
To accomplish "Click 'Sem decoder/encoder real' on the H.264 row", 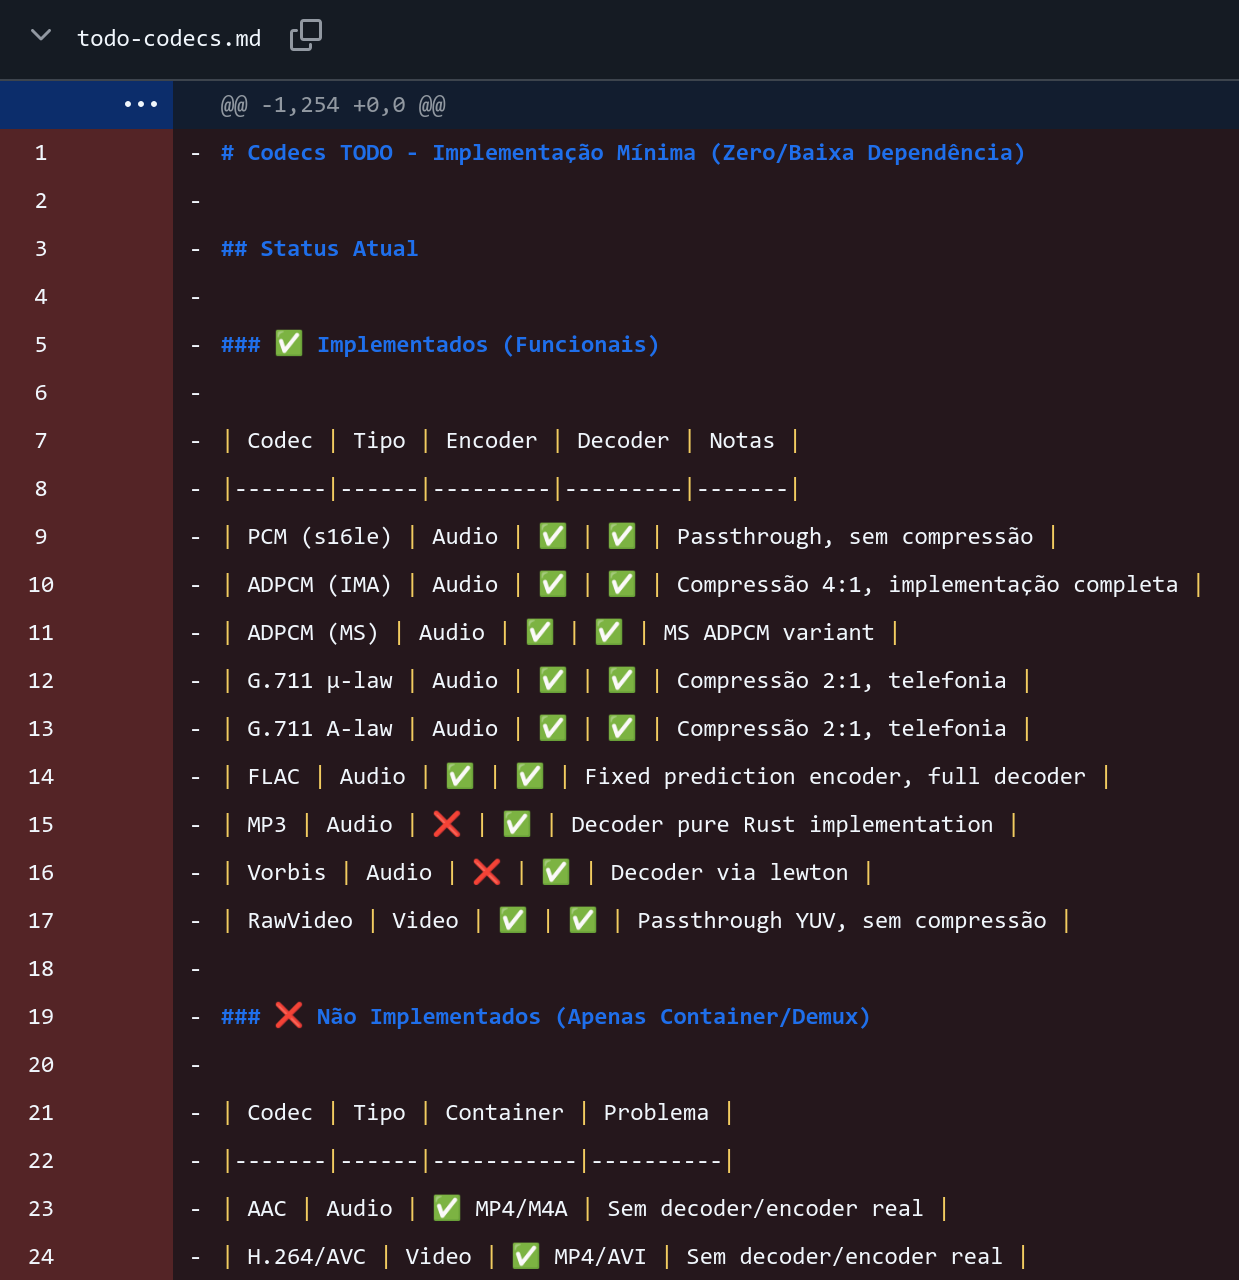I will point(844,1257).
